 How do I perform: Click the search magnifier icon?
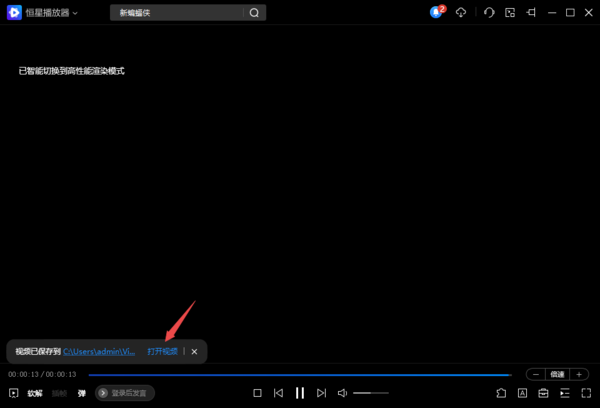(x=254, y=13)
